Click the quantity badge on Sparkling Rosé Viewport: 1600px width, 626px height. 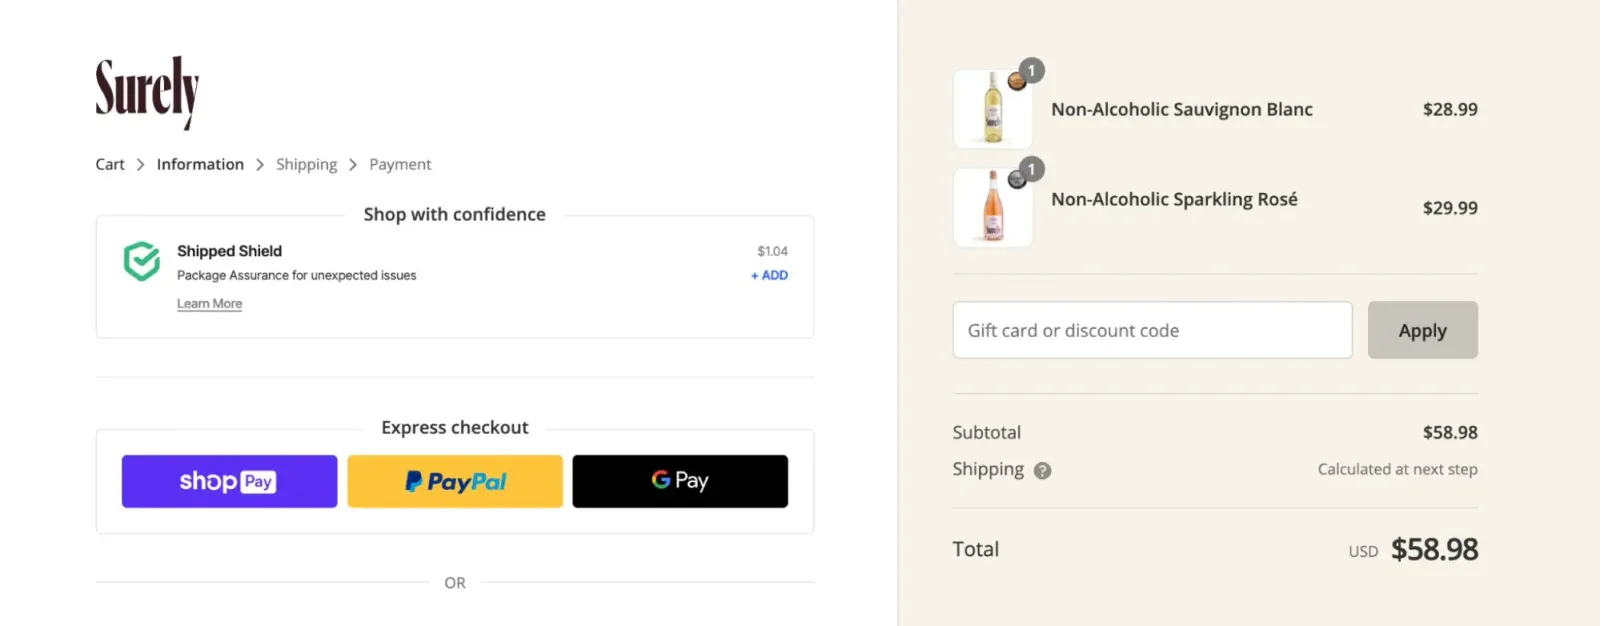(x=1031, y=169)
